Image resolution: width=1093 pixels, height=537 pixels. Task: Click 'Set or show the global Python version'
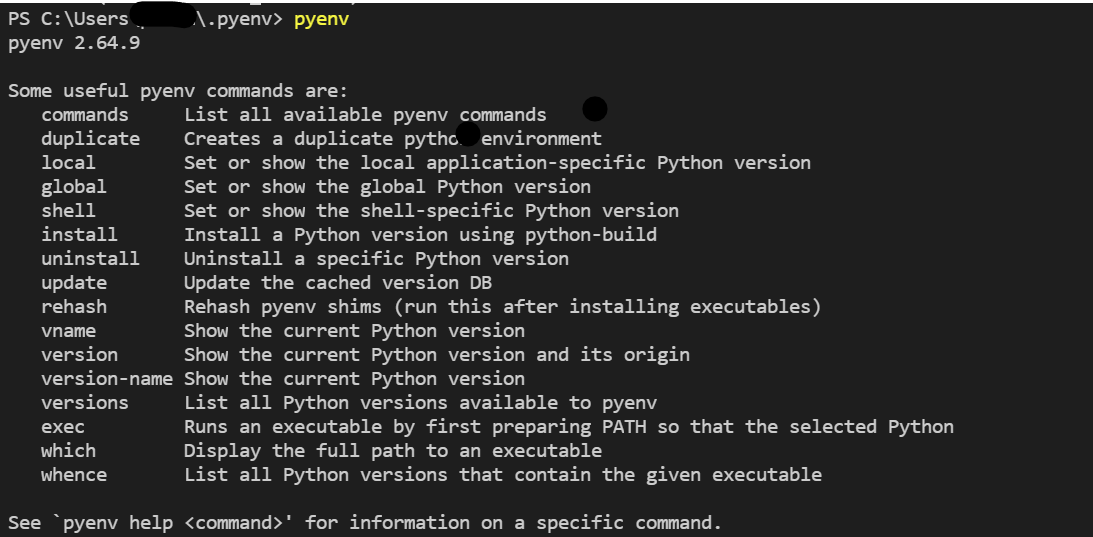click(388, 187)
